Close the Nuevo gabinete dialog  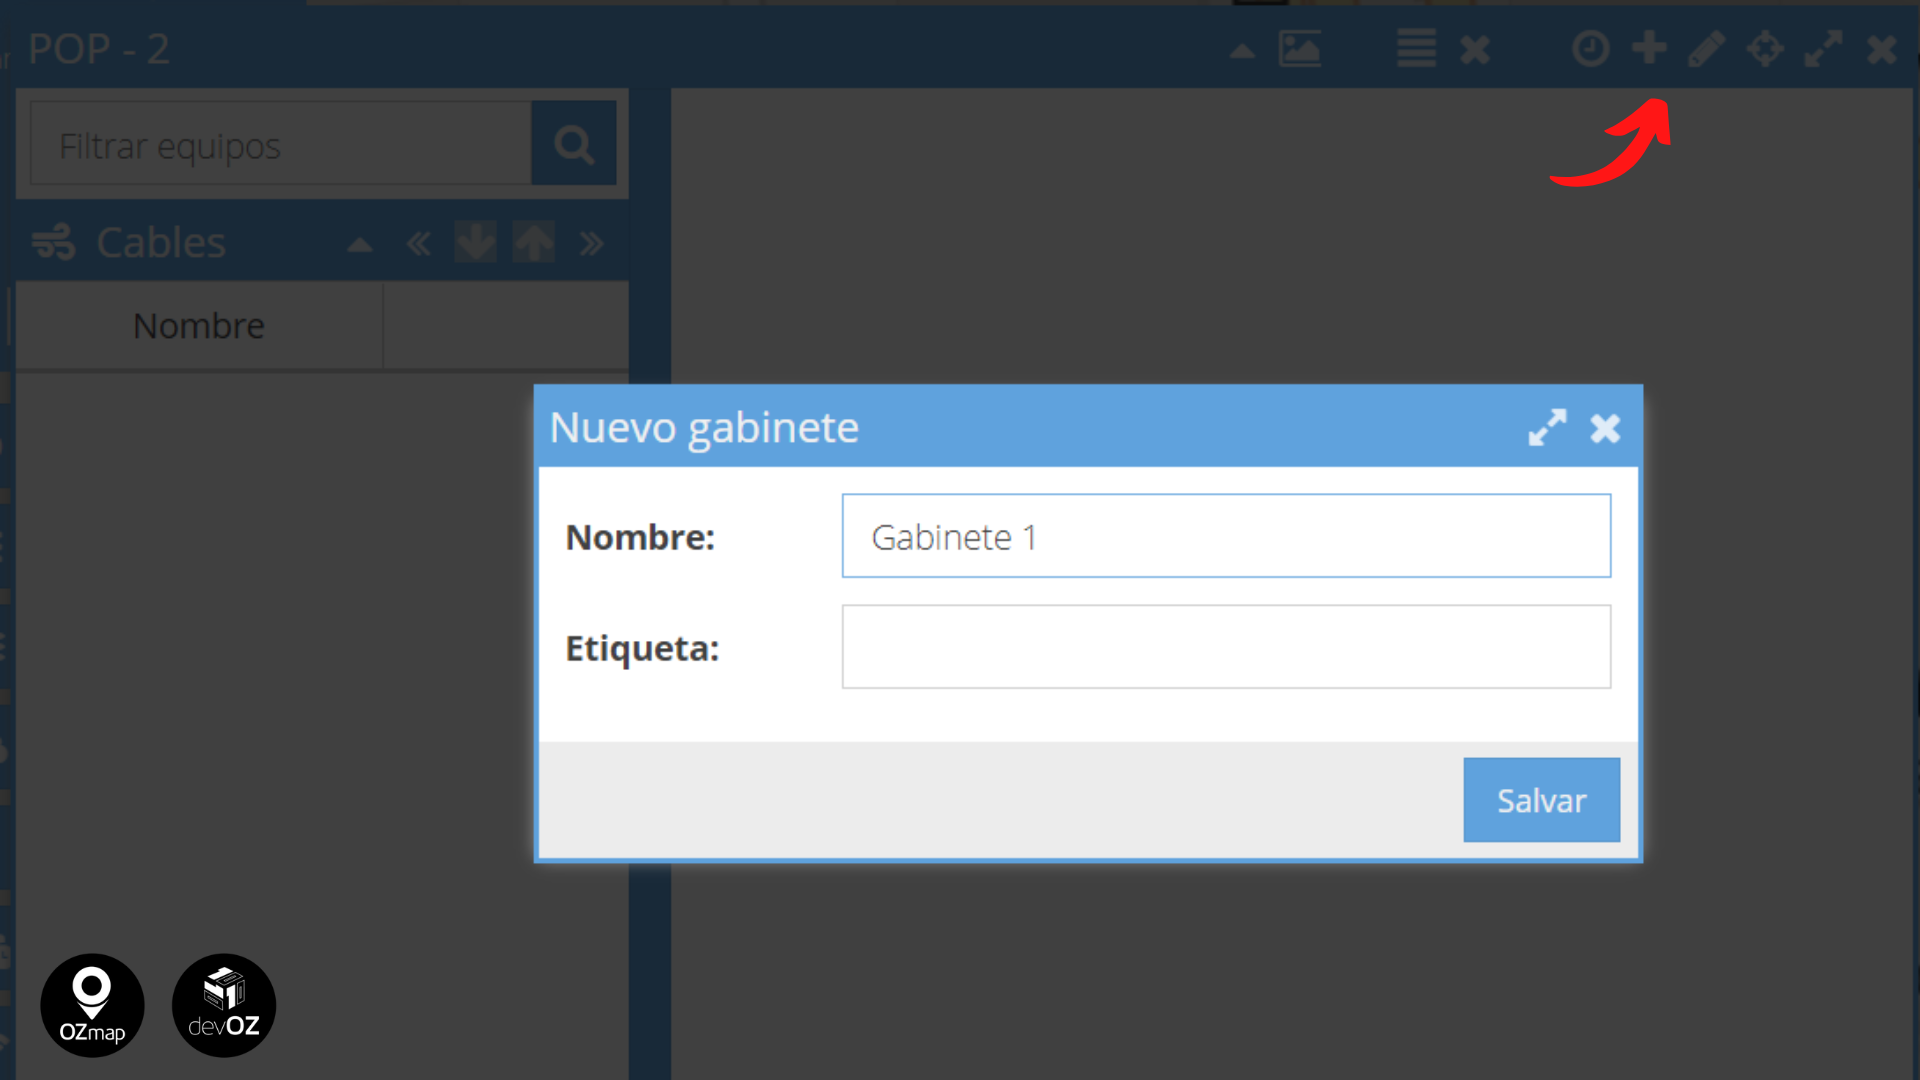pyautogui.click(x=1605, y=428)
